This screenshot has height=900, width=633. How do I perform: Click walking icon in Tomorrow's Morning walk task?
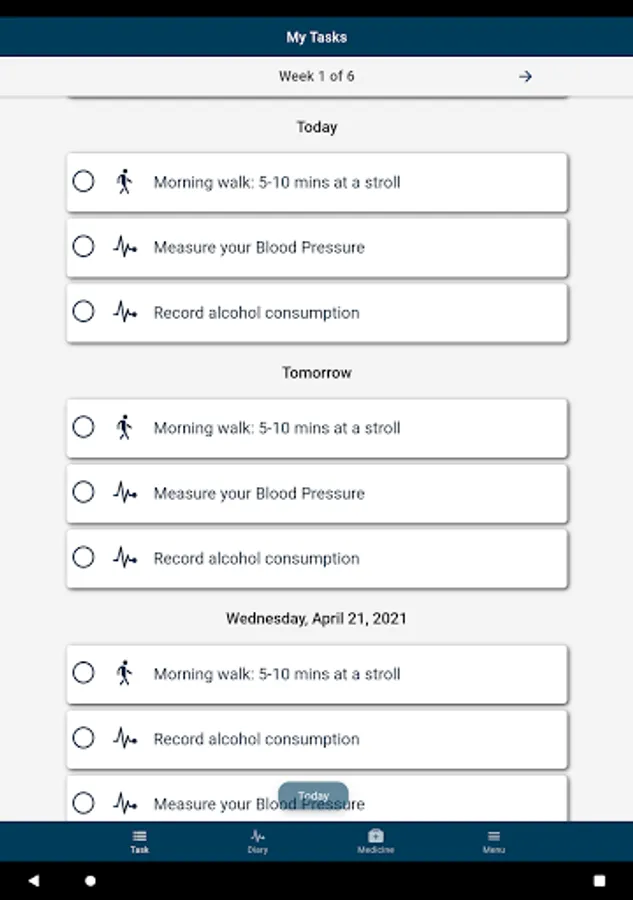point(124,428)
